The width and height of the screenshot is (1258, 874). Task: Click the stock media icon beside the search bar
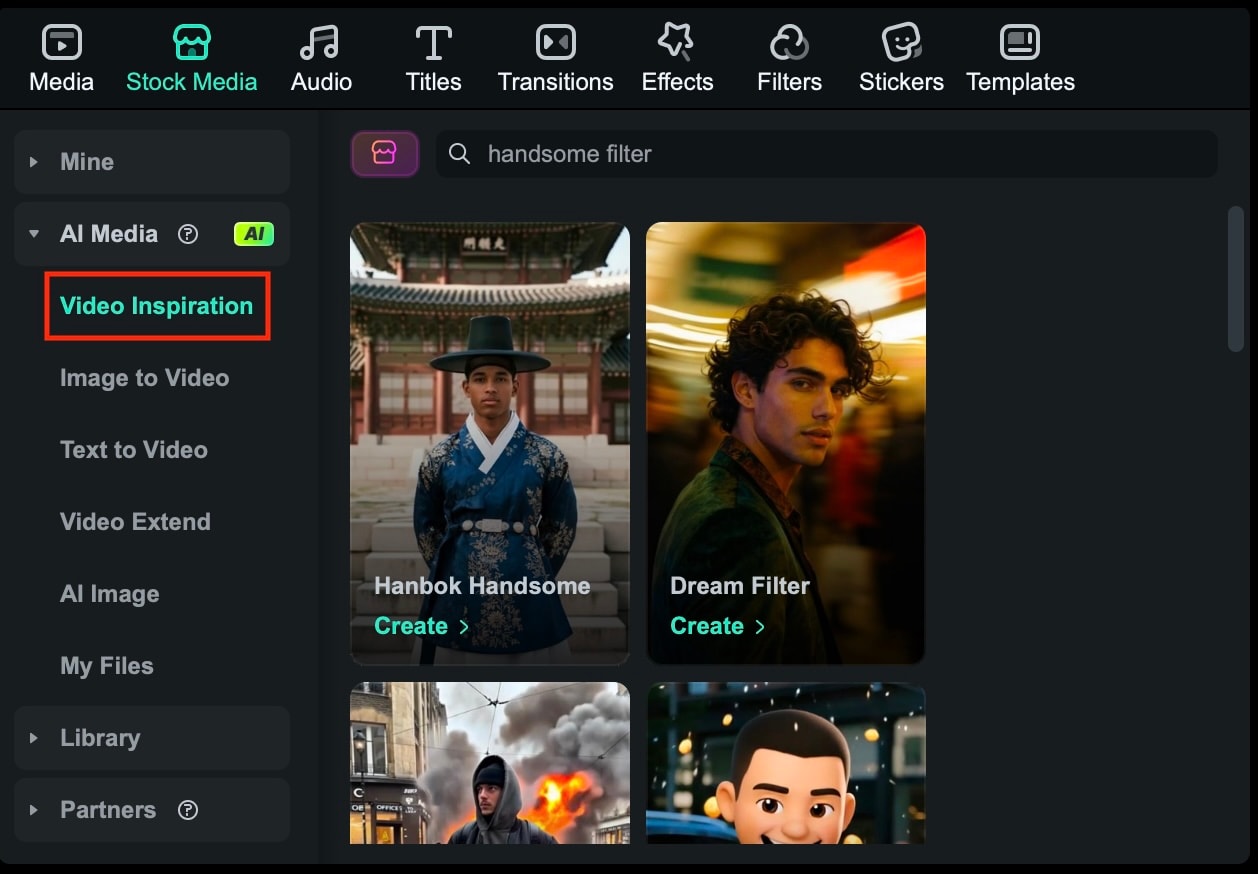[385, 153]
